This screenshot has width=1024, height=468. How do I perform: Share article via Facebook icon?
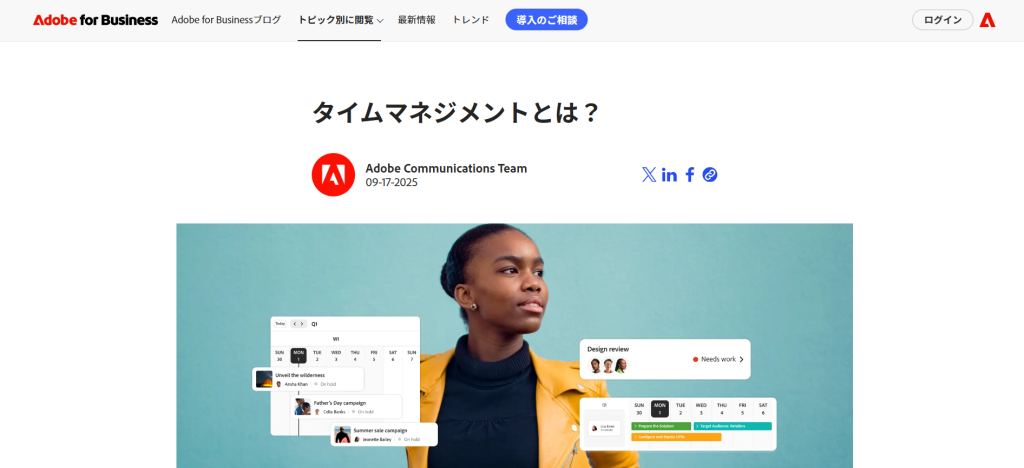[x=690, y=174]
